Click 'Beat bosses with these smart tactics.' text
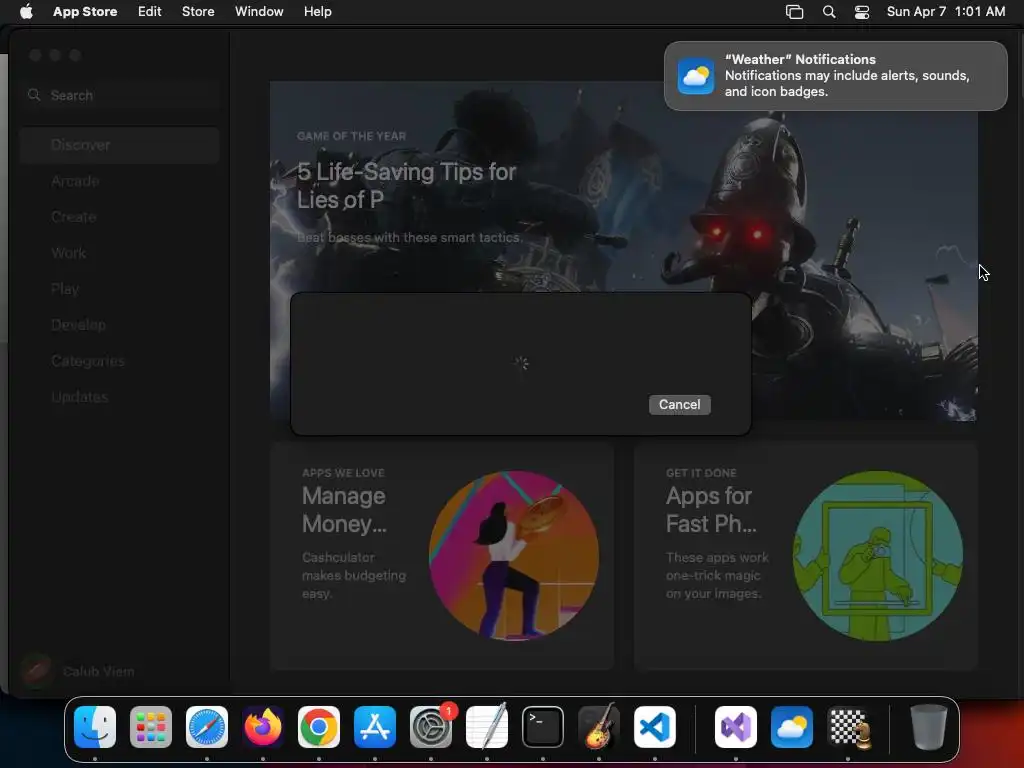 [x=409, y=238]
